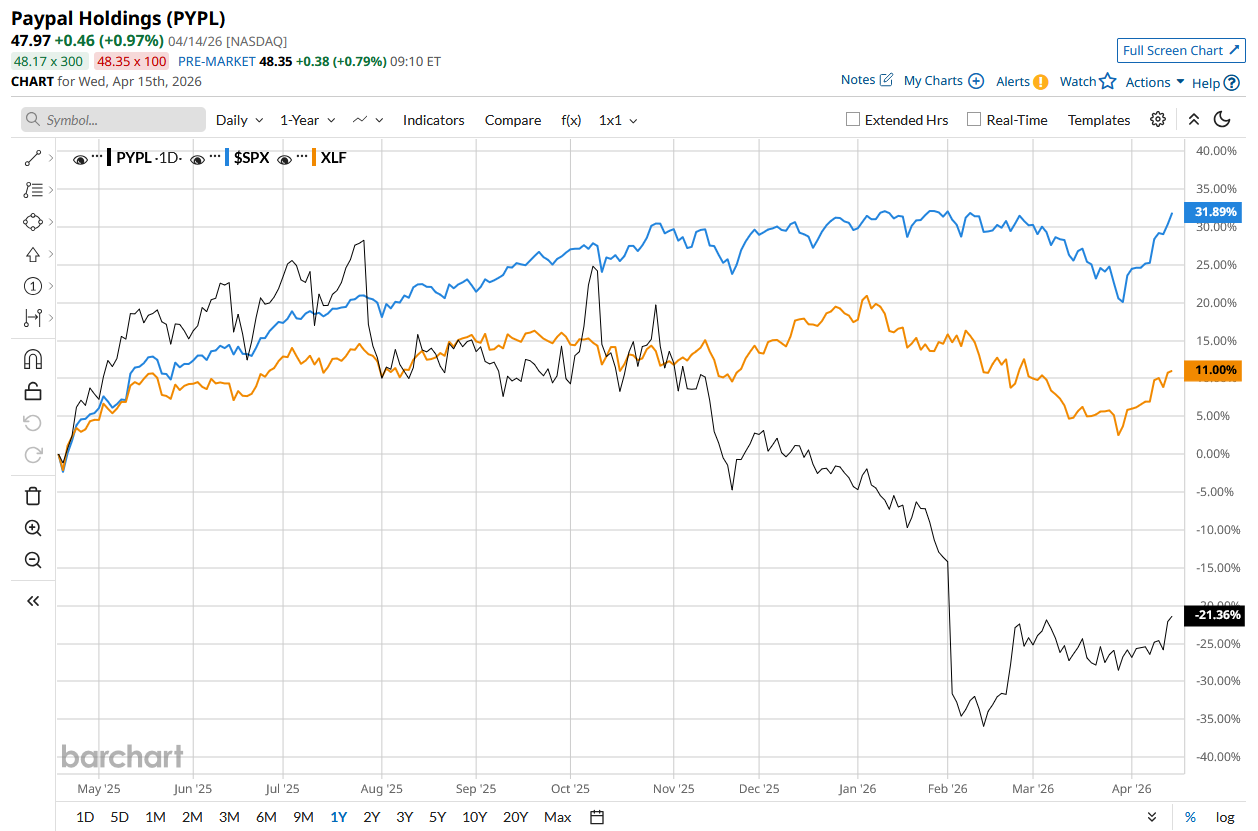Viewport: 1258px width, 831px height.
Task: Open the Actions dropdown menu
Action: coord(1154,82)
